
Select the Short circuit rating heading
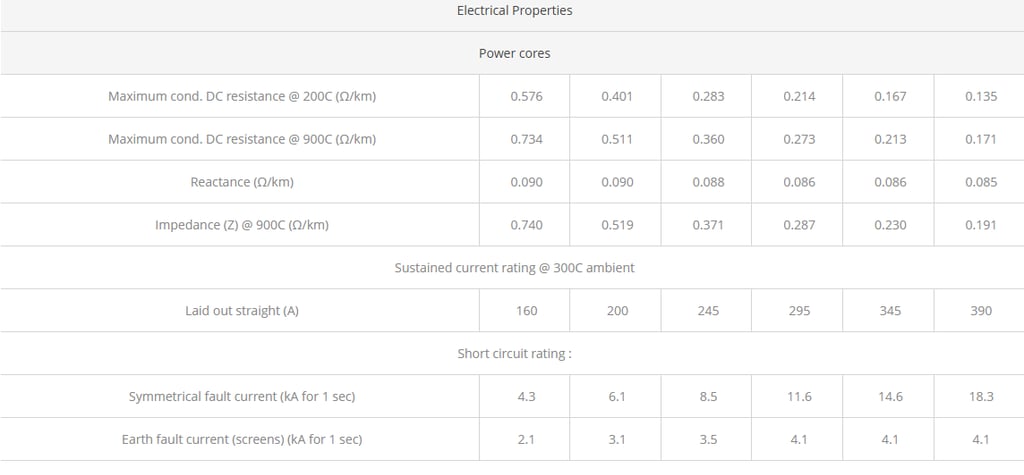point(515,353)
